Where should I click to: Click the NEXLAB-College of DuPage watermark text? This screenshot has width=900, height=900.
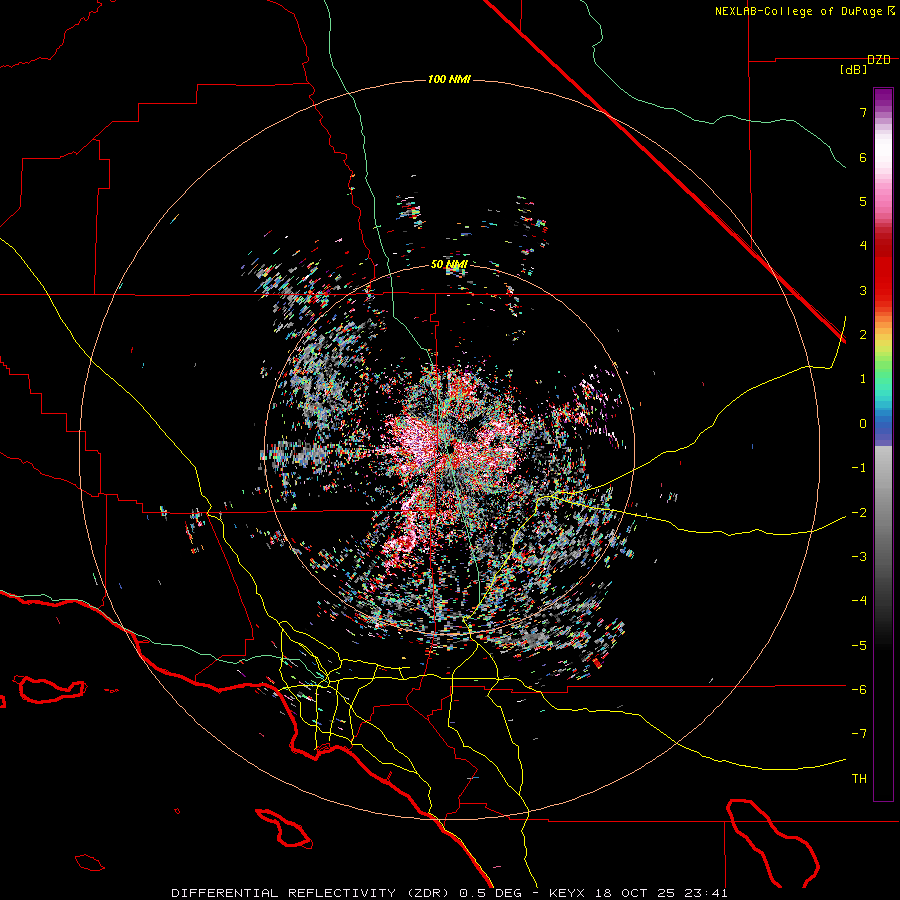pyautogui.click(x=805, y=11)
